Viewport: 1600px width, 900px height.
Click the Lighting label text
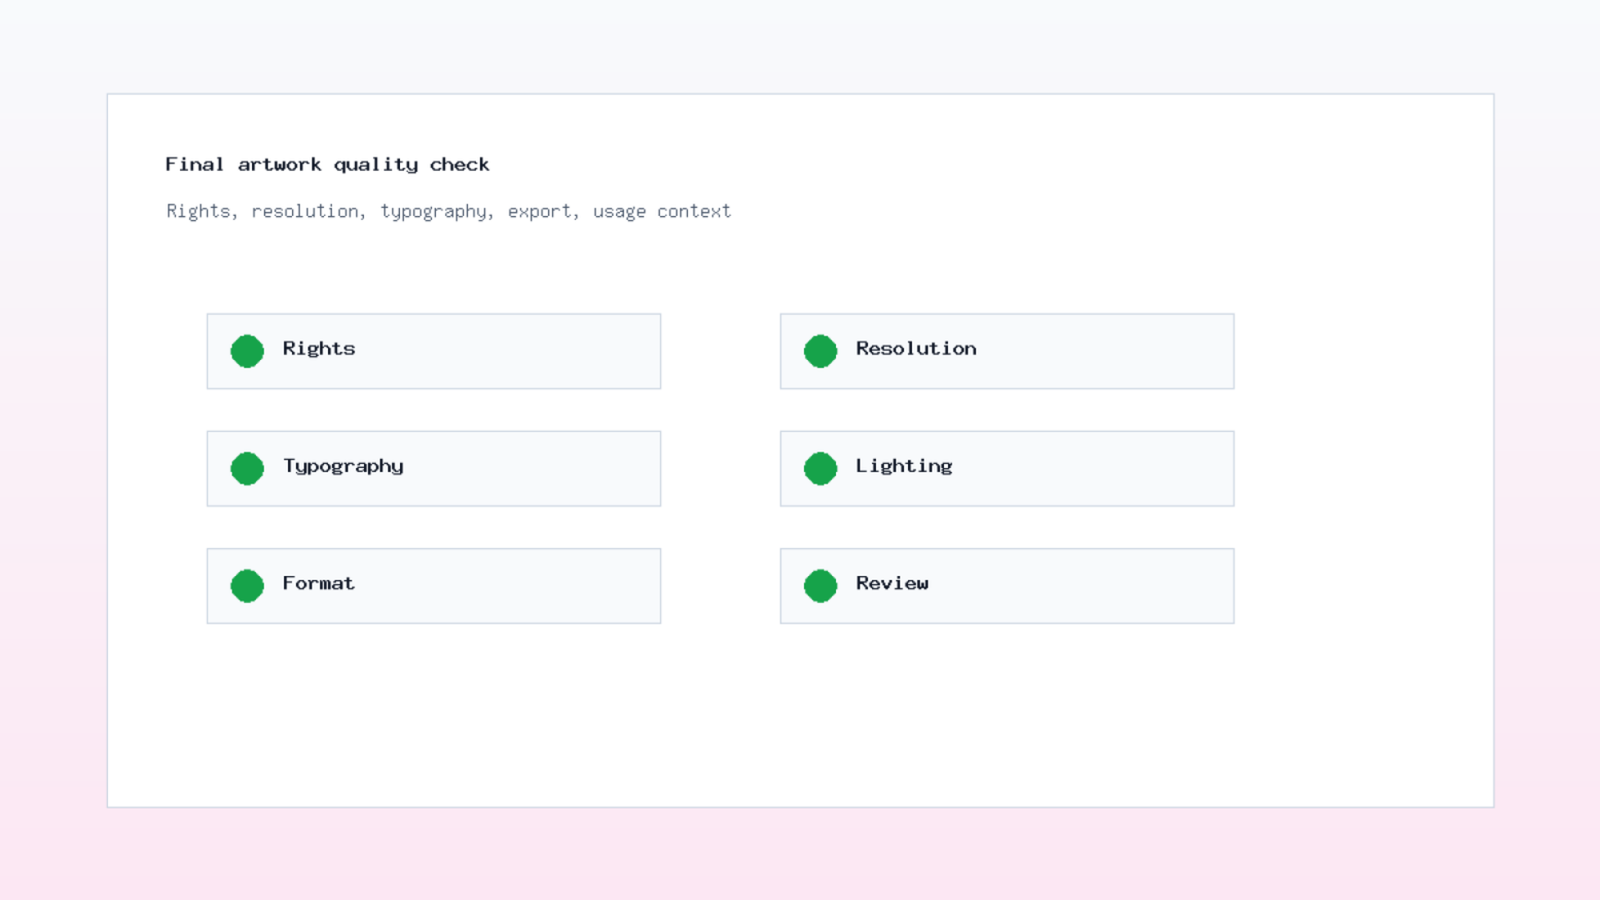[904, 466]
